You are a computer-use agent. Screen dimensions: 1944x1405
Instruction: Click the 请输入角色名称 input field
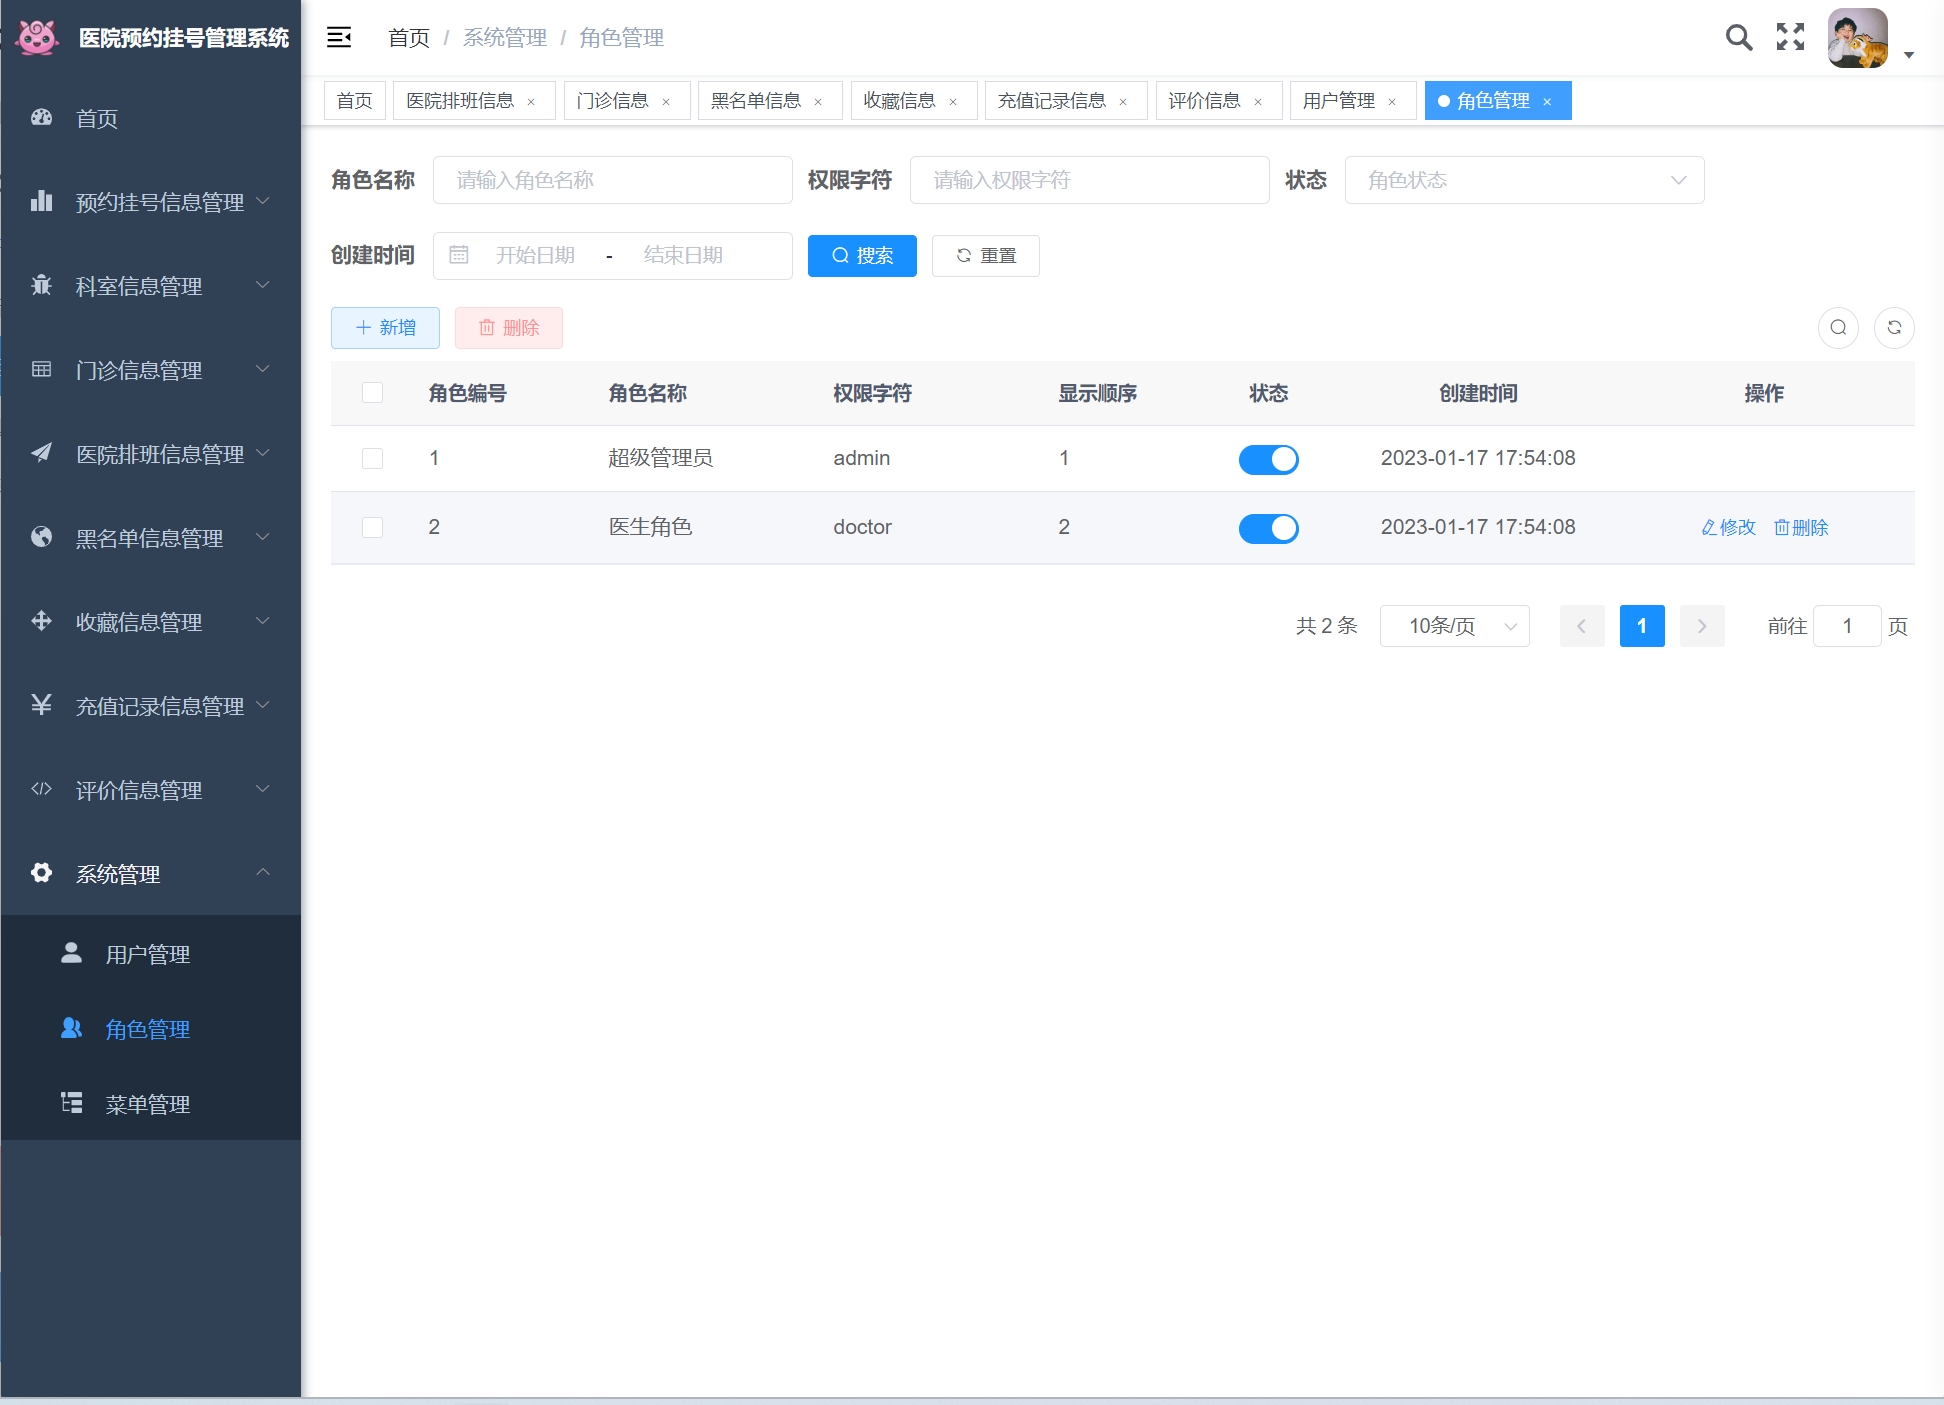tap(612, 180)
